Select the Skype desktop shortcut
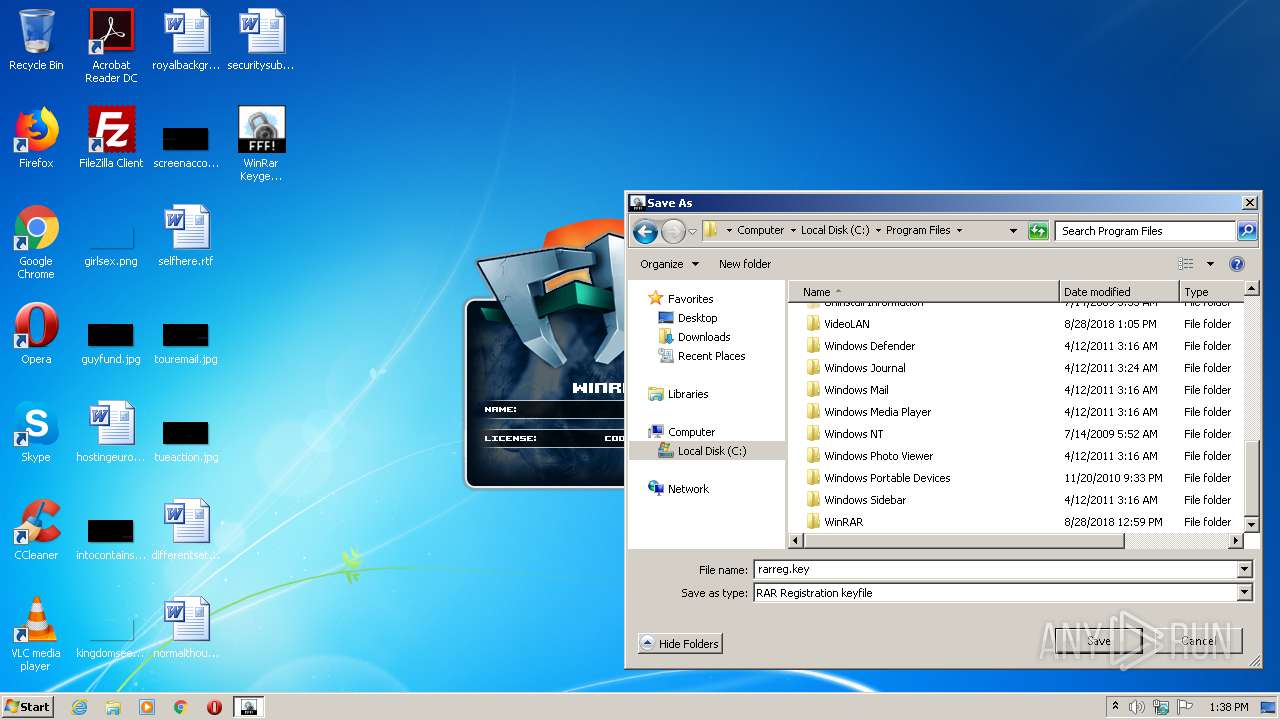This screenshot has height=720, width=1280. tap(36, 432)
